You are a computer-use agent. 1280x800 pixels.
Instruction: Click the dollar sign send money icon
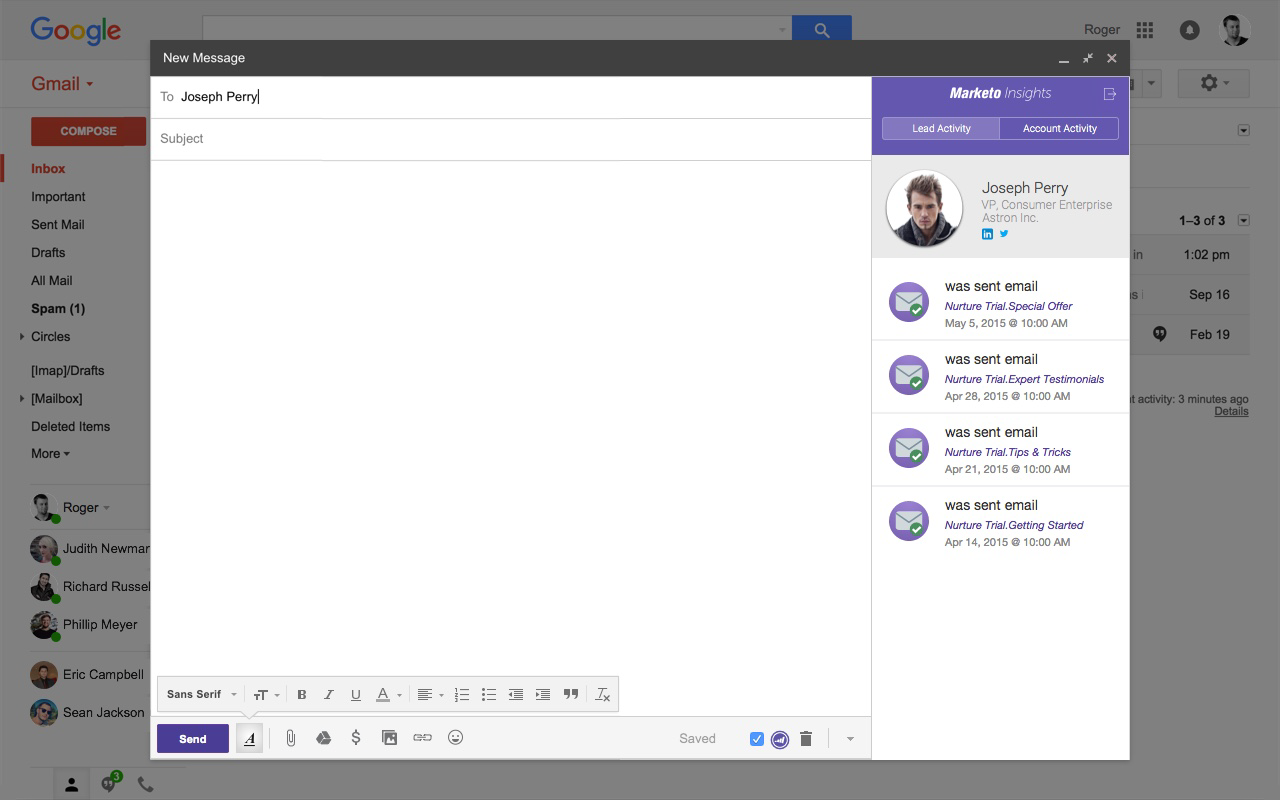coord(356,738)
